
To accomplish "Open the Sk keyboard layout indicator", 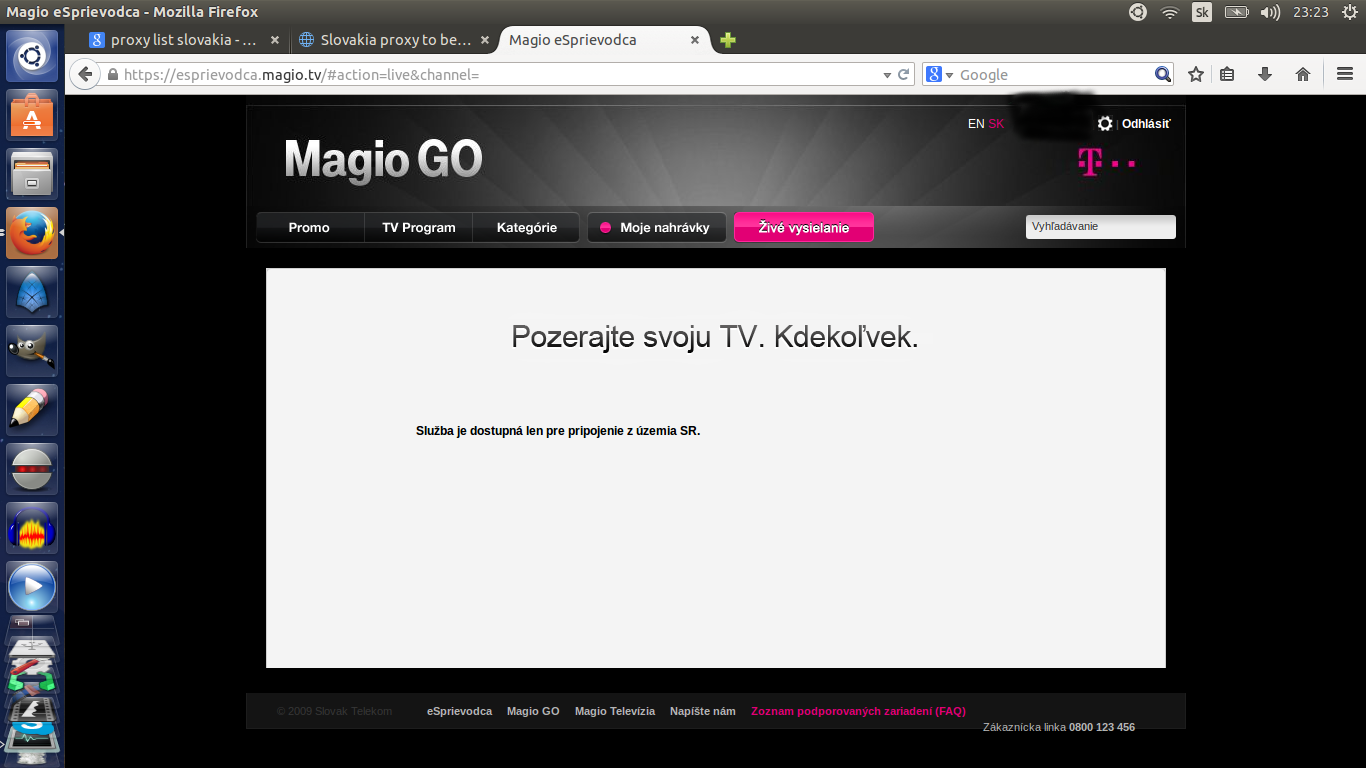I will 1202,12.
